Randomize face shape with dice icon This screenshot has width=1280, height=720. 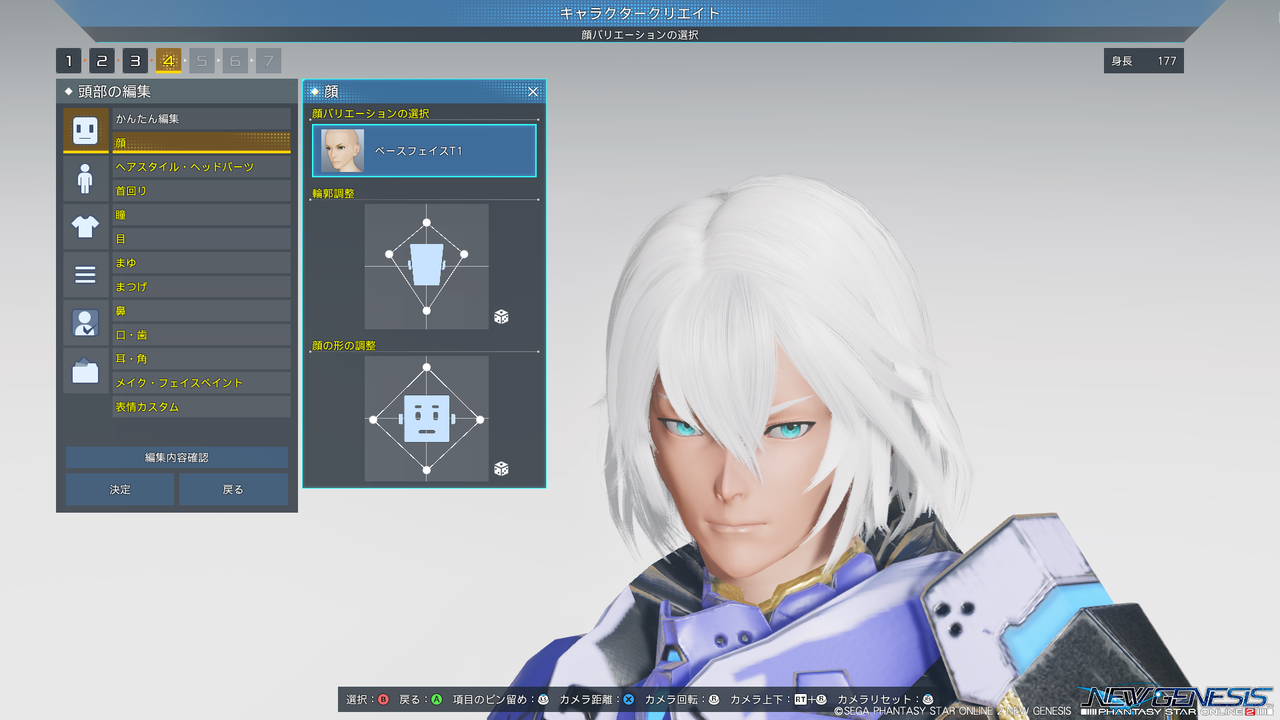click(x=501, y=469)
